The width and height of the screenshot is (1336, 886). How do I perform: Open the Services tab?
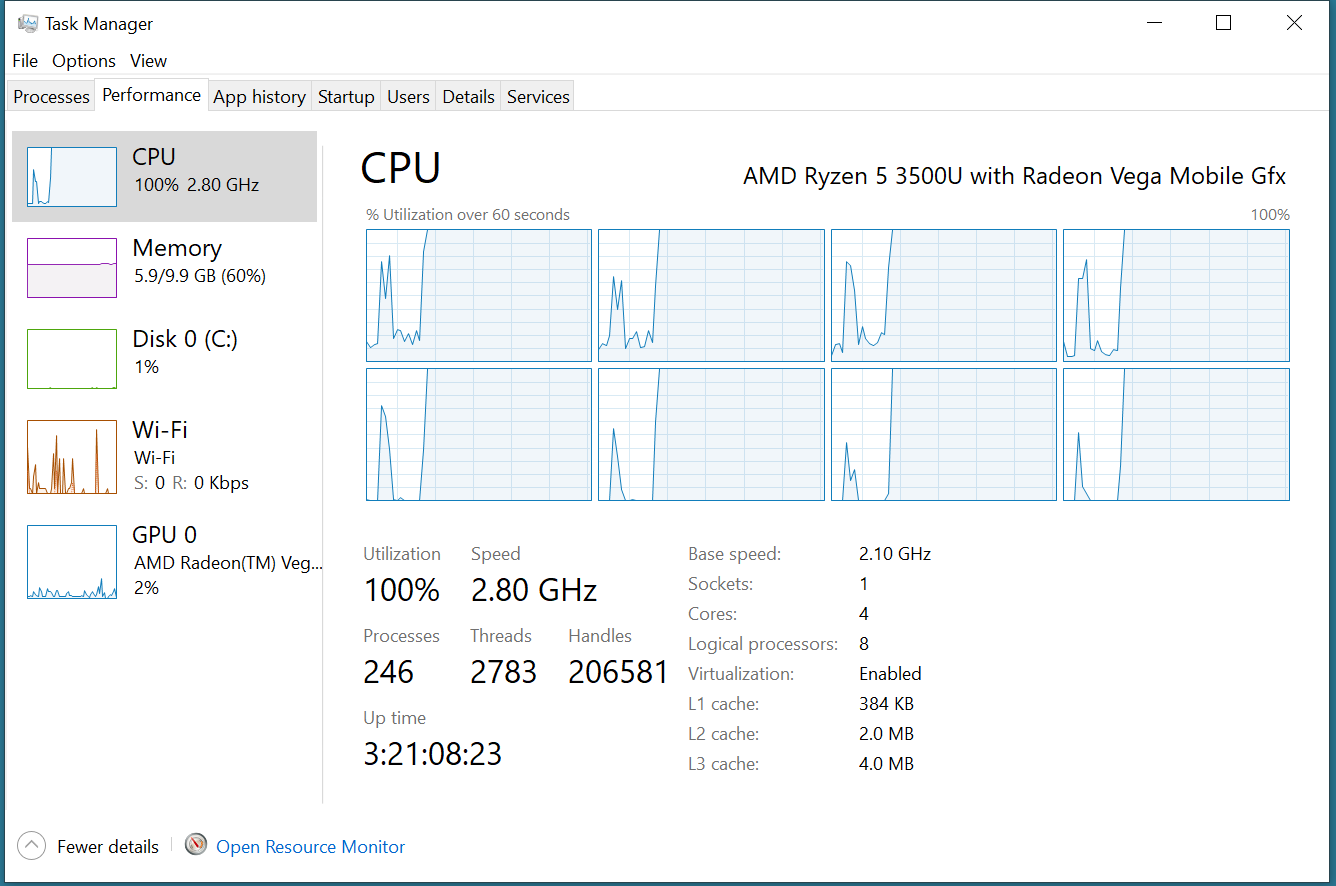(x=538, y=97)
